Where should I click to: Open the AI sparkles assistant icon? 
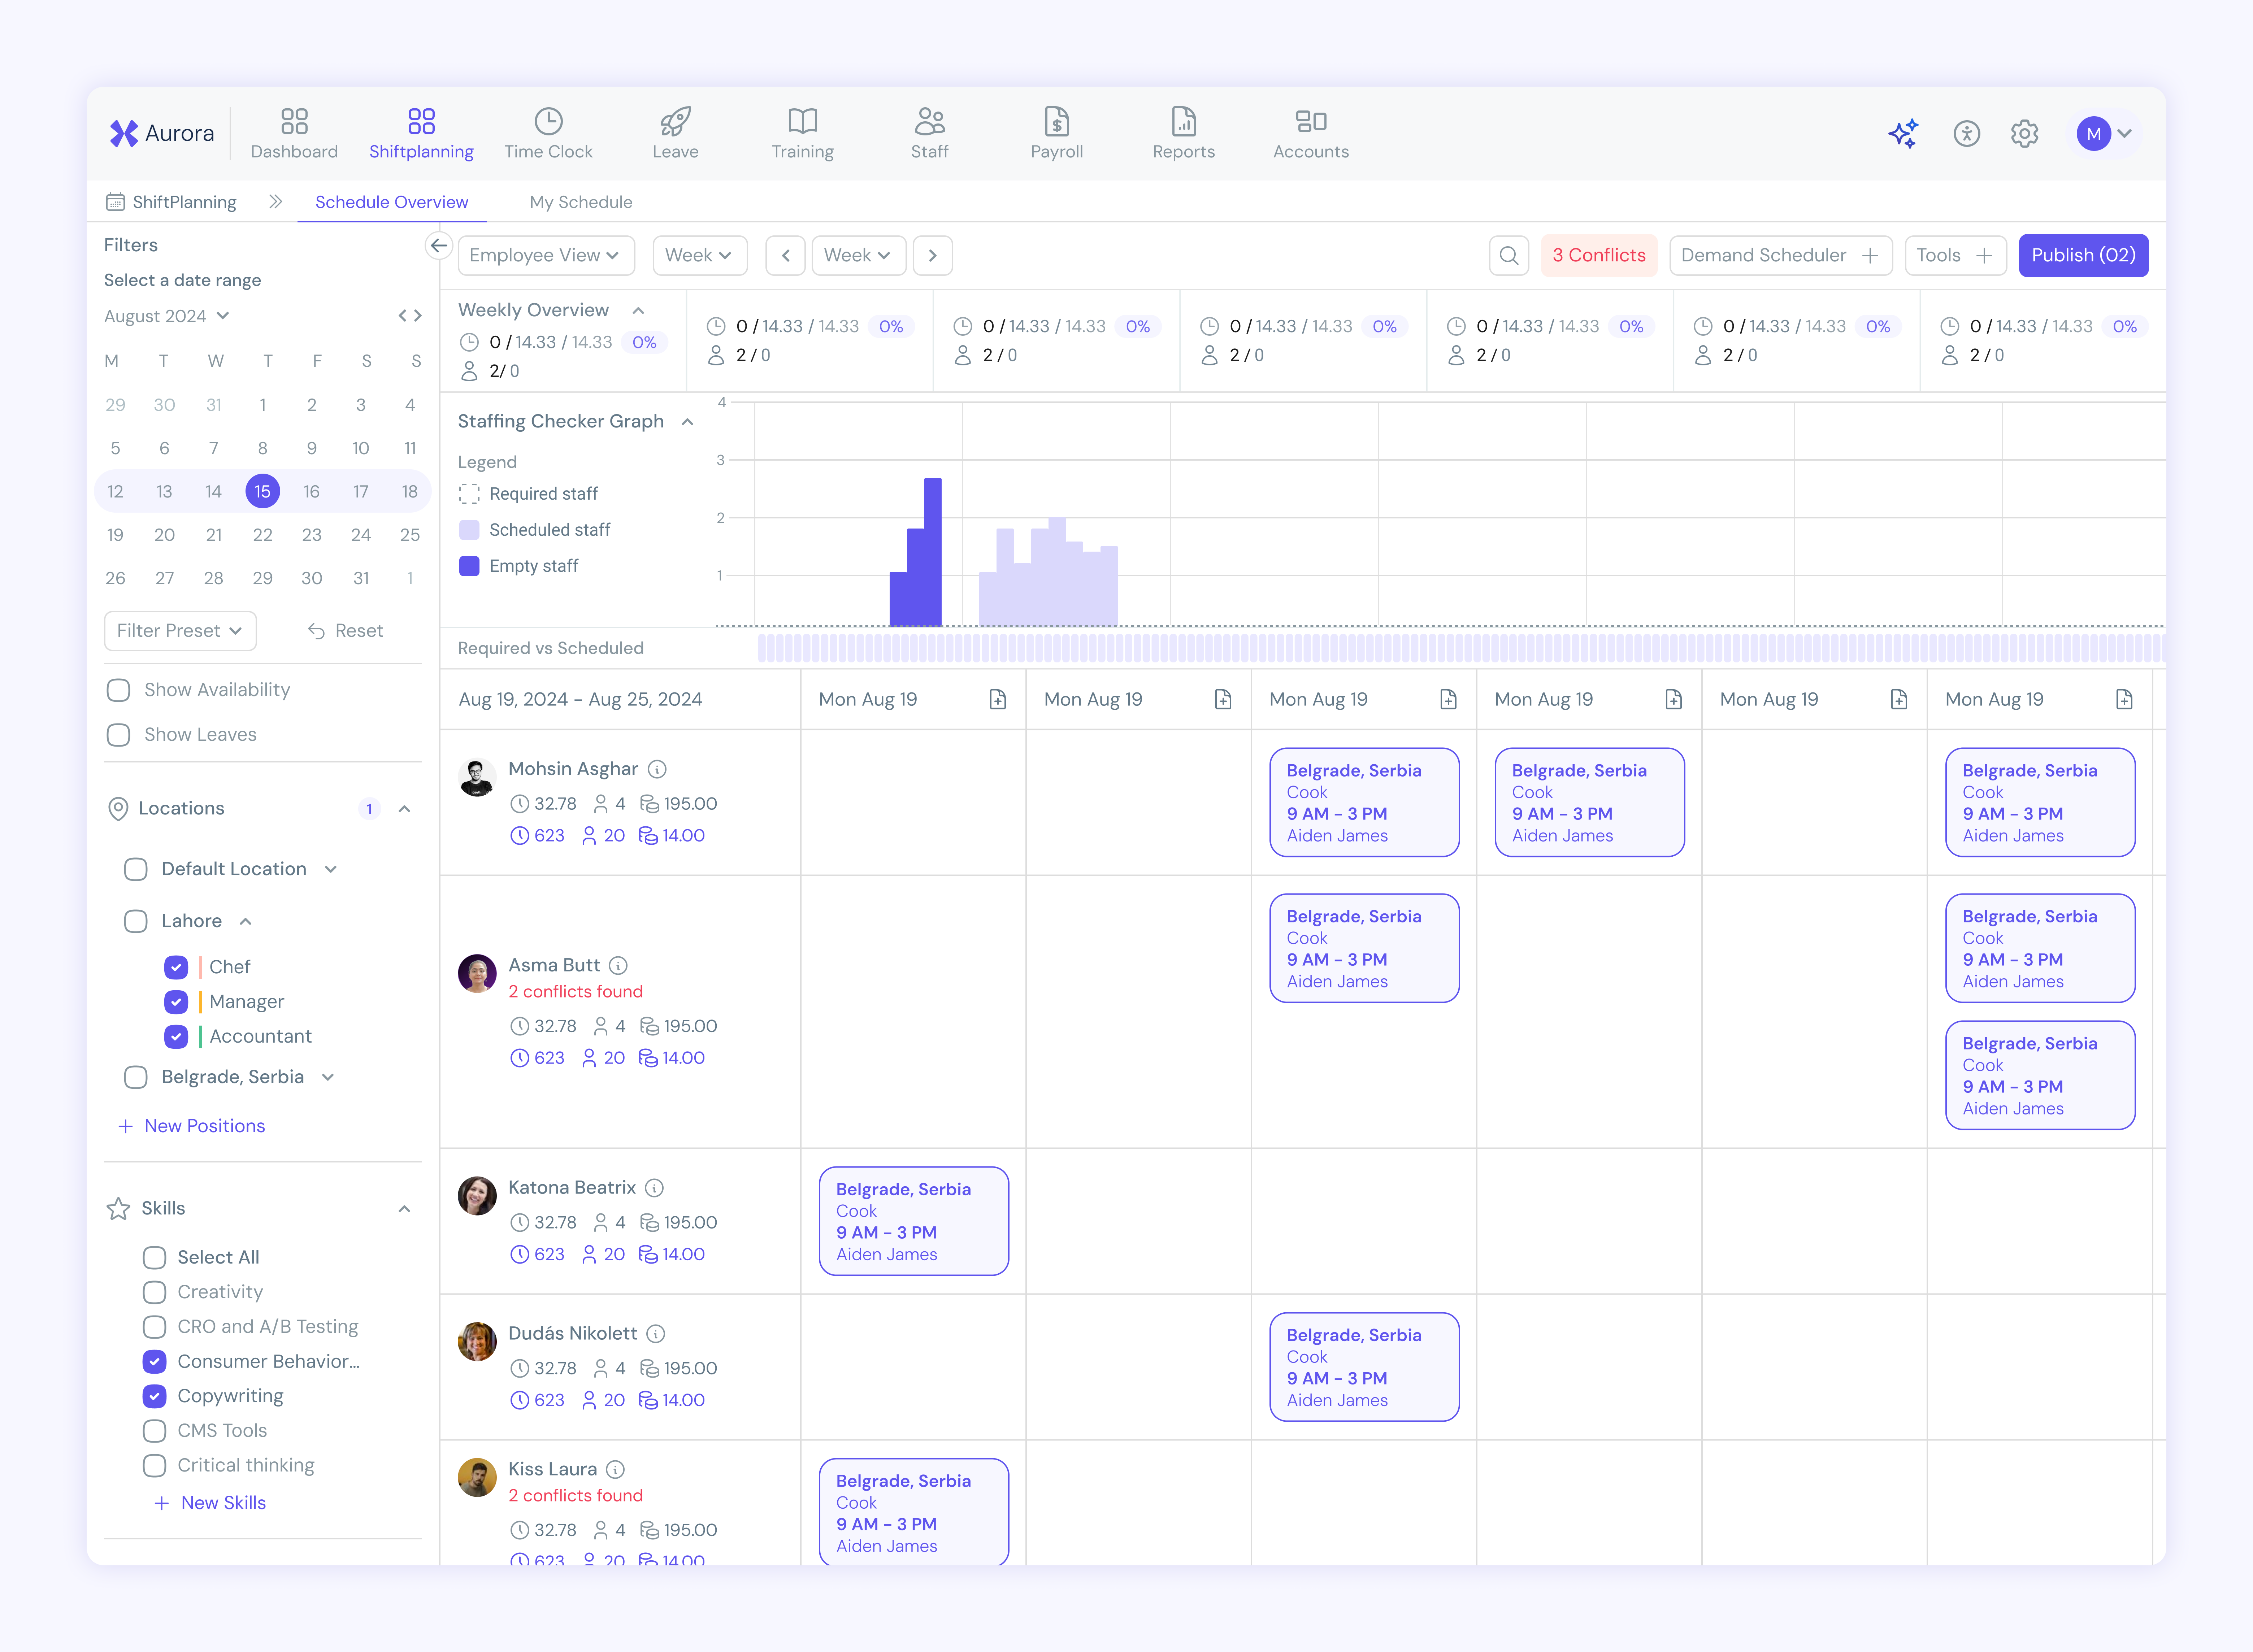1904,133
